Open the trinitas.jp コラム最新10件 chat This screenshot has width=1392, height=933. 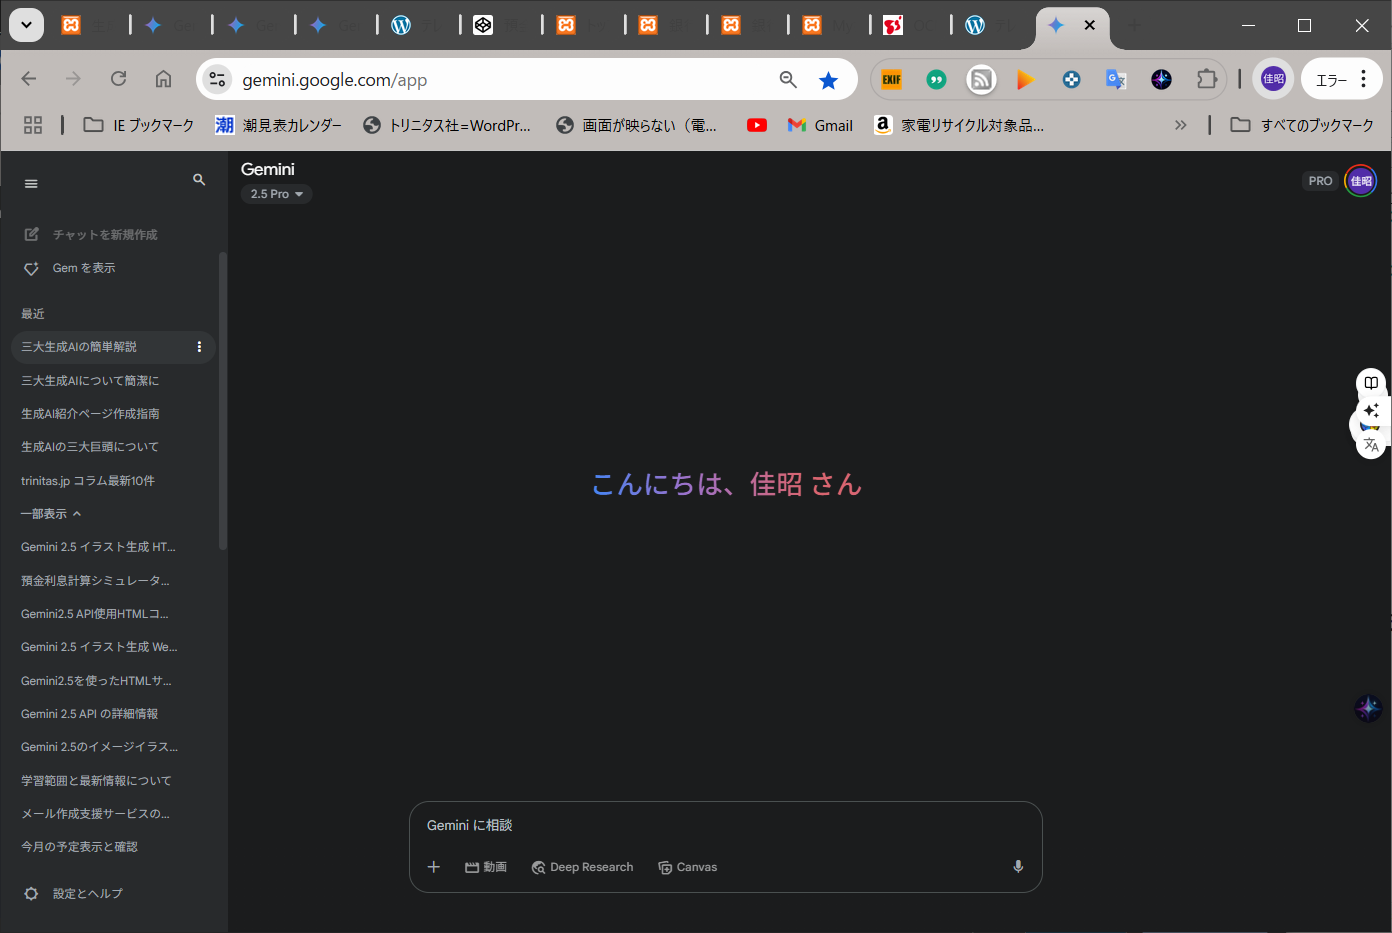tap(88, 481)
